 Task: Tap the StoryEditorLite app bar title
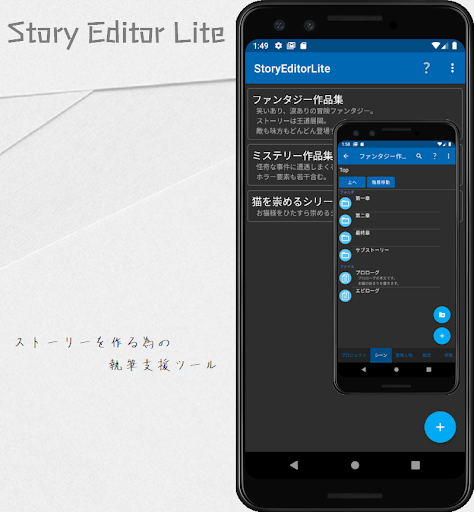point(292,68)
